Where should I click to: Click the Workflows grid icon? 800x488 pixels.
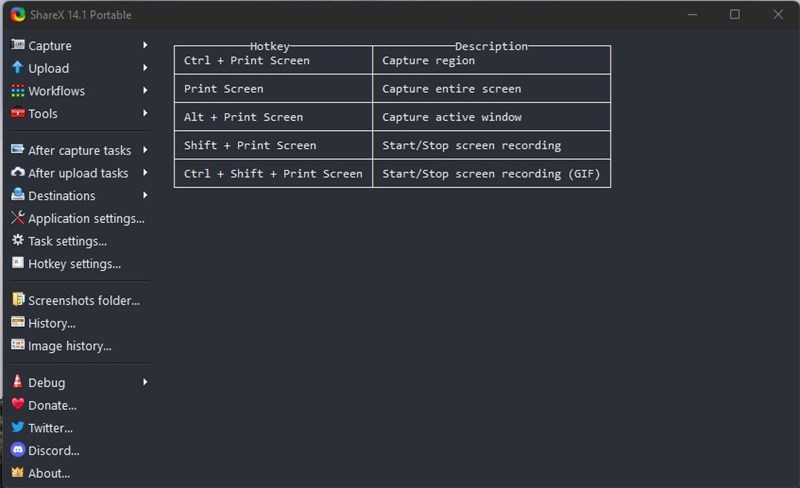tap(17, 91)
